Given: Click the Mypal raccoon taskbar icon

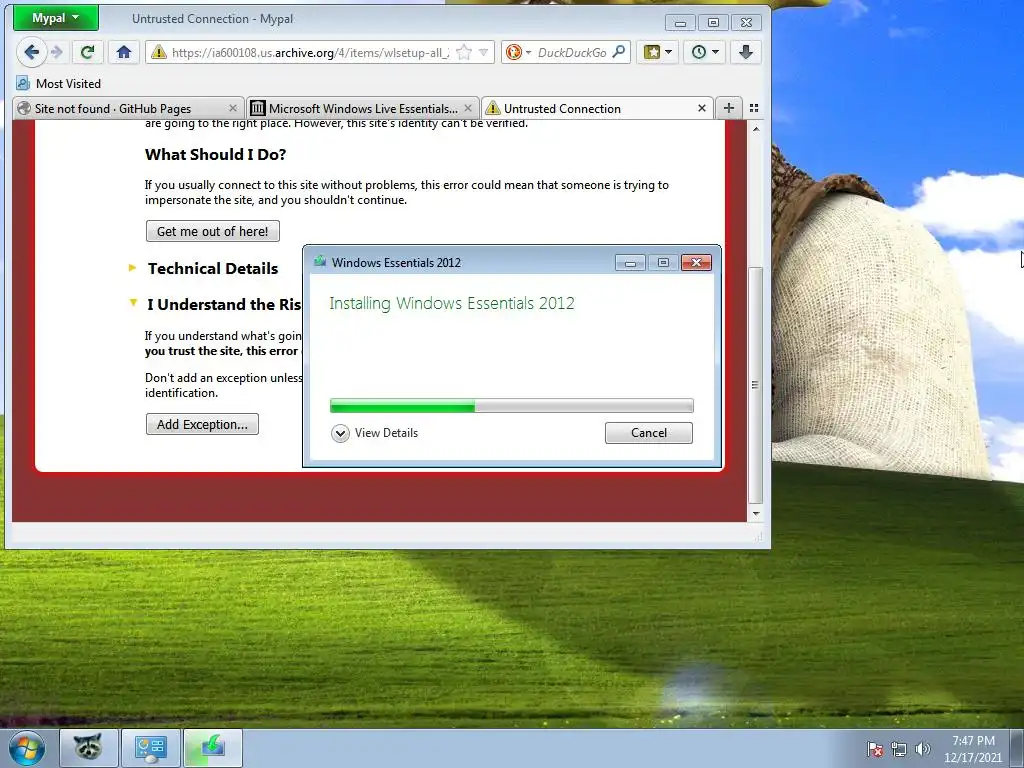Looking at the screenshot, I should pos(89,748).
